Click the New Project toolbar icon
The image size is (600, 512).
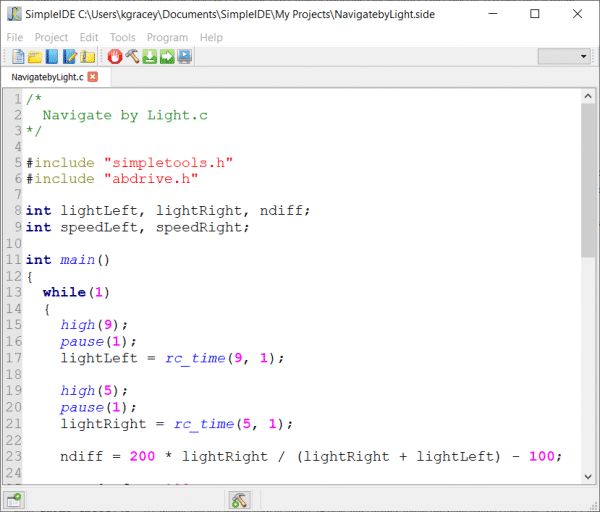(16, 56)
